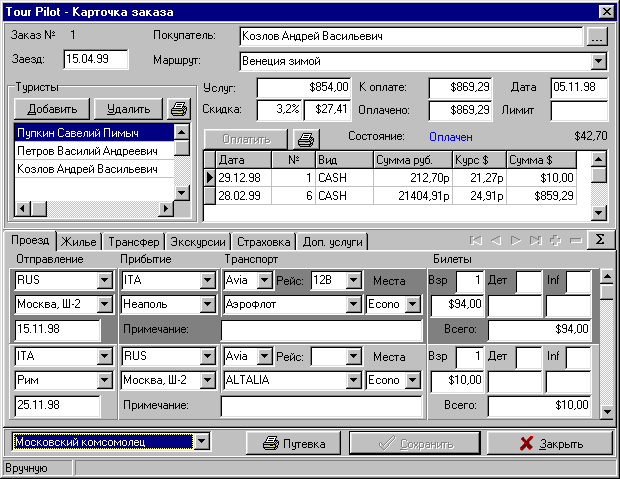Click the 212,70р amount cell
Screen dimensions: 620x479
pos(413,178)
